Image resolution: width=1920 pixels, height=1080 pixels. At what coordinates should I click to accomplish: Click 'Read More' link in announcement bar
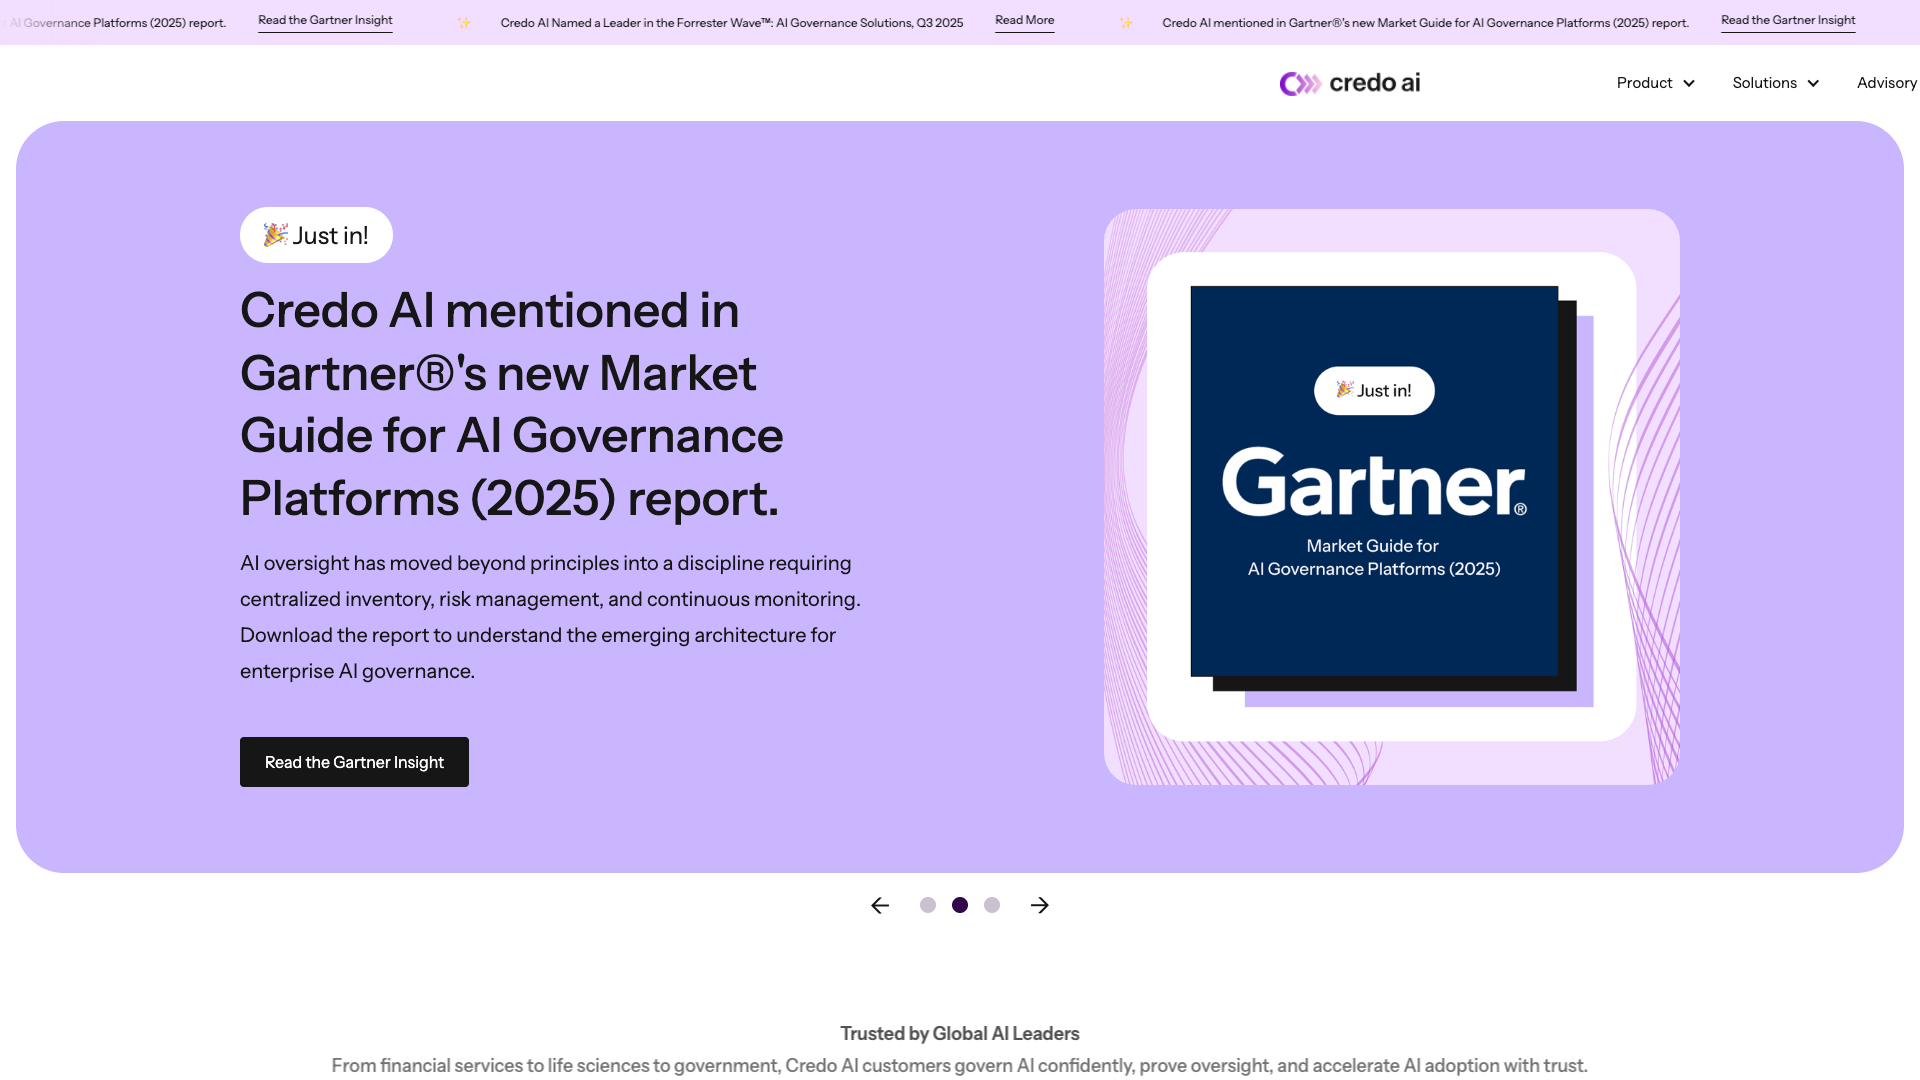[1024, 20]
